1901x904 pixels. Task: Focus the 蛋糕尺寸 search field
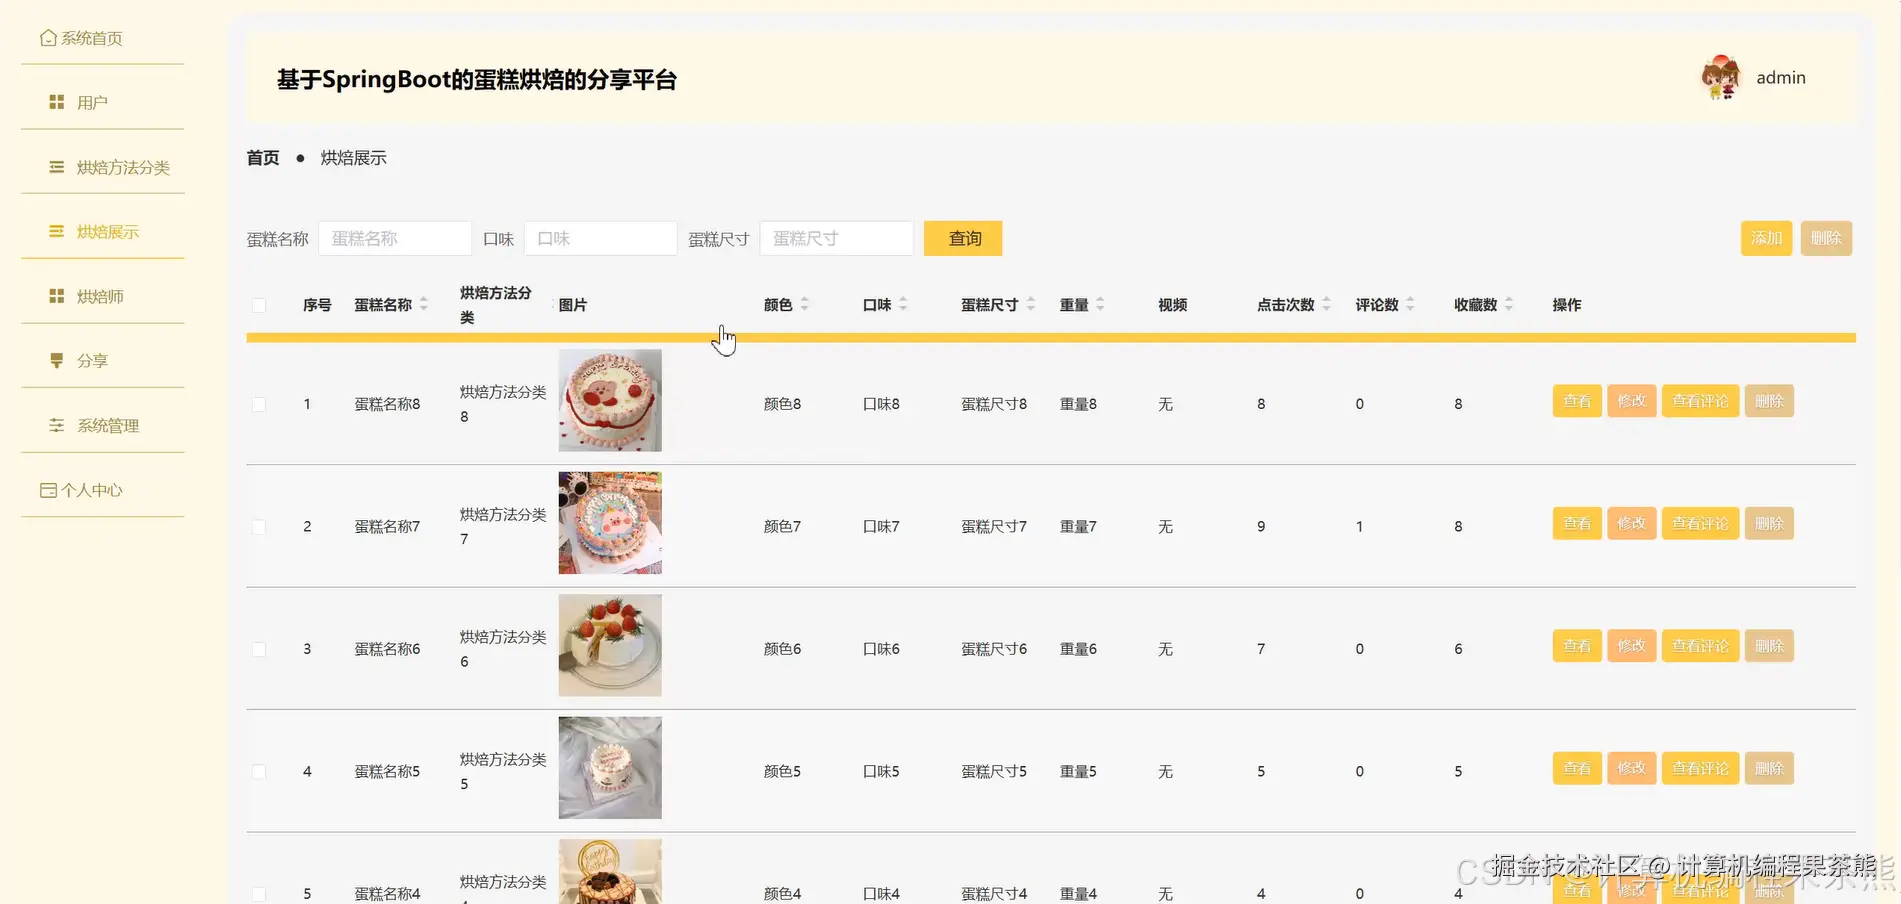click(x=837, y=238)
